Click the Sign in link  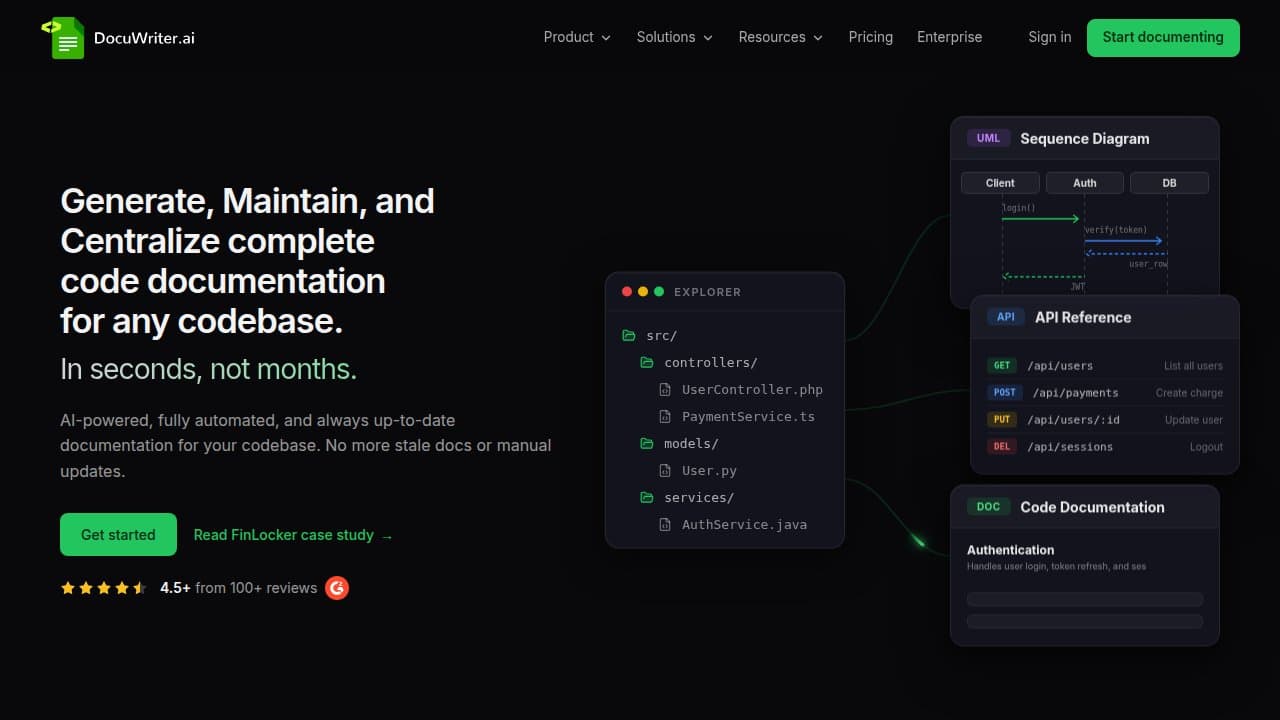(1050, 37)
